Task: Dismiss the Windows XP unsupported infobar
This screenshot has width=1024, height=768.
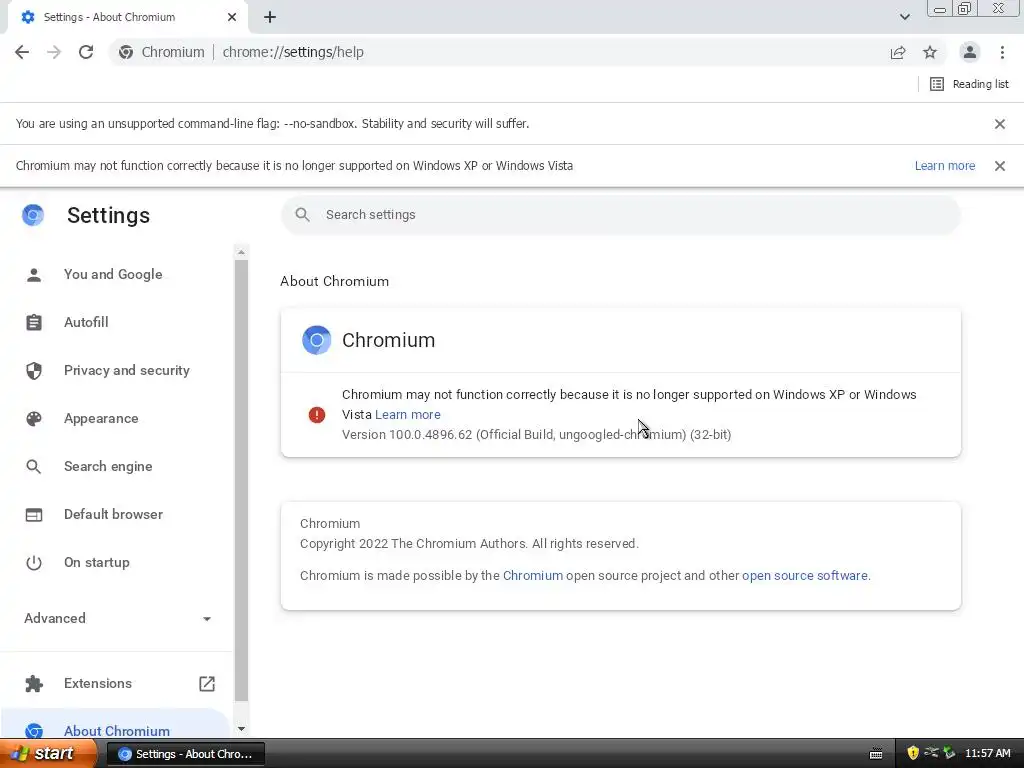Action: (1000, 166)
